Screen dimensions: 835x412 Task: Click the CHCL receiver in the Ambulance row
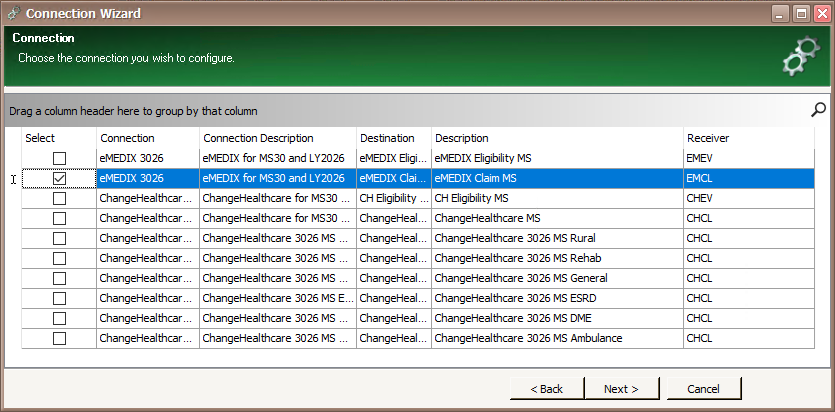pyautogui.click(x=749, y=338)
